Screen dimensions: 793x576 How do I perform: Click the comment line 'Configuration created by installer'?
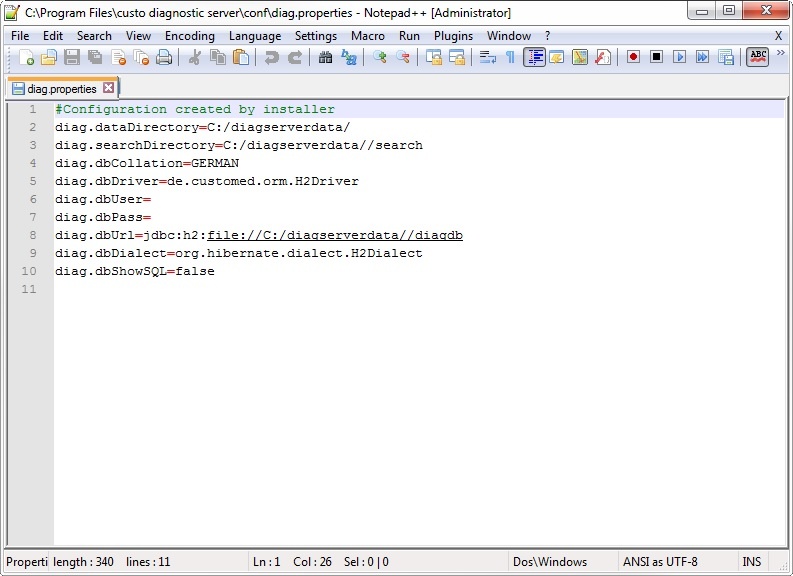(x=195, y=109)
